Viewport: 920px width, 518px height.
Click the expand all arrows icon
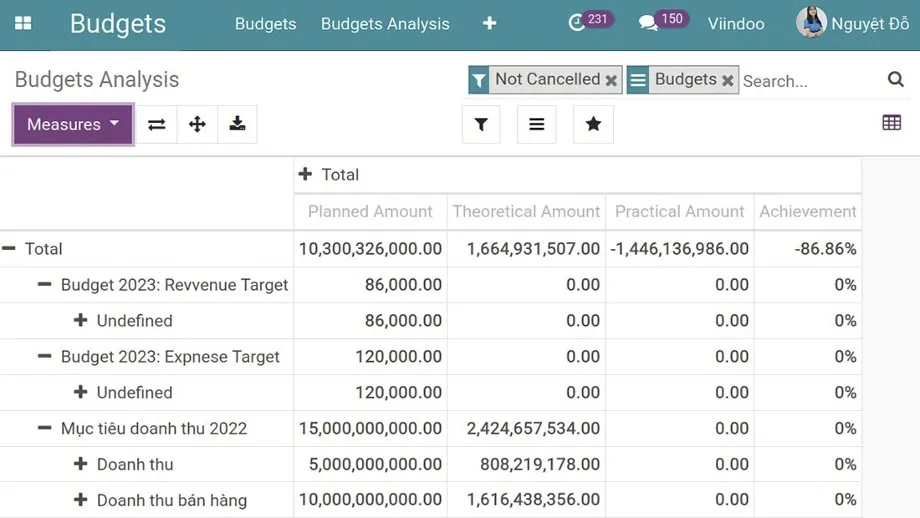(197, 124)
